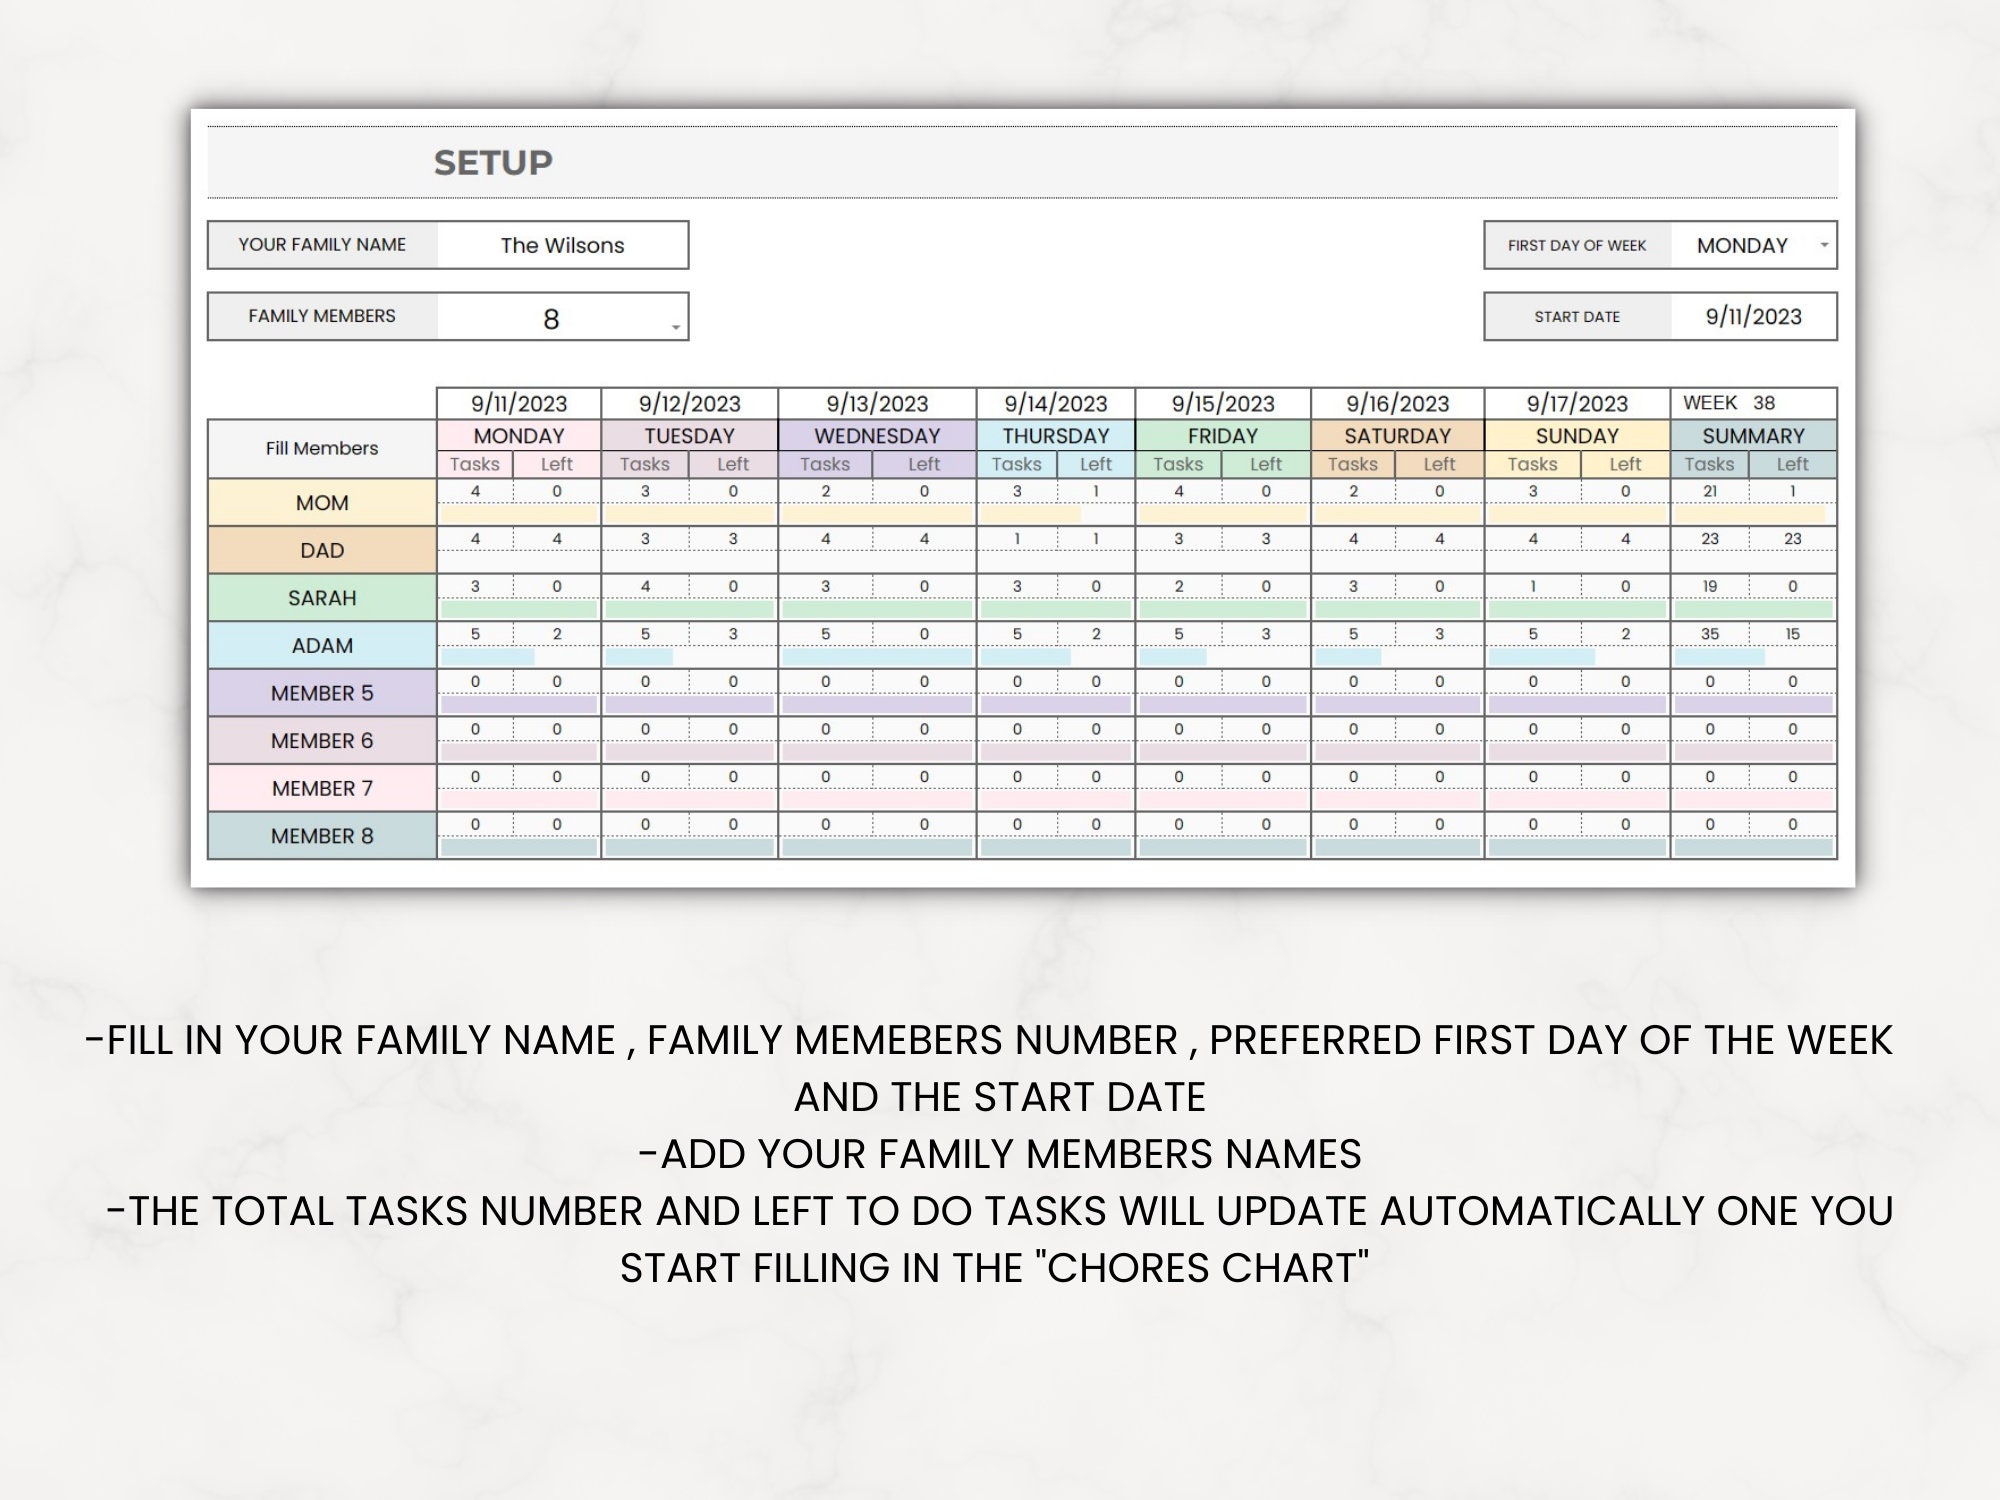Click ADAM's summary left value 15
This screenshot has width=2000, height=1500.
(x=1792, y=634)
